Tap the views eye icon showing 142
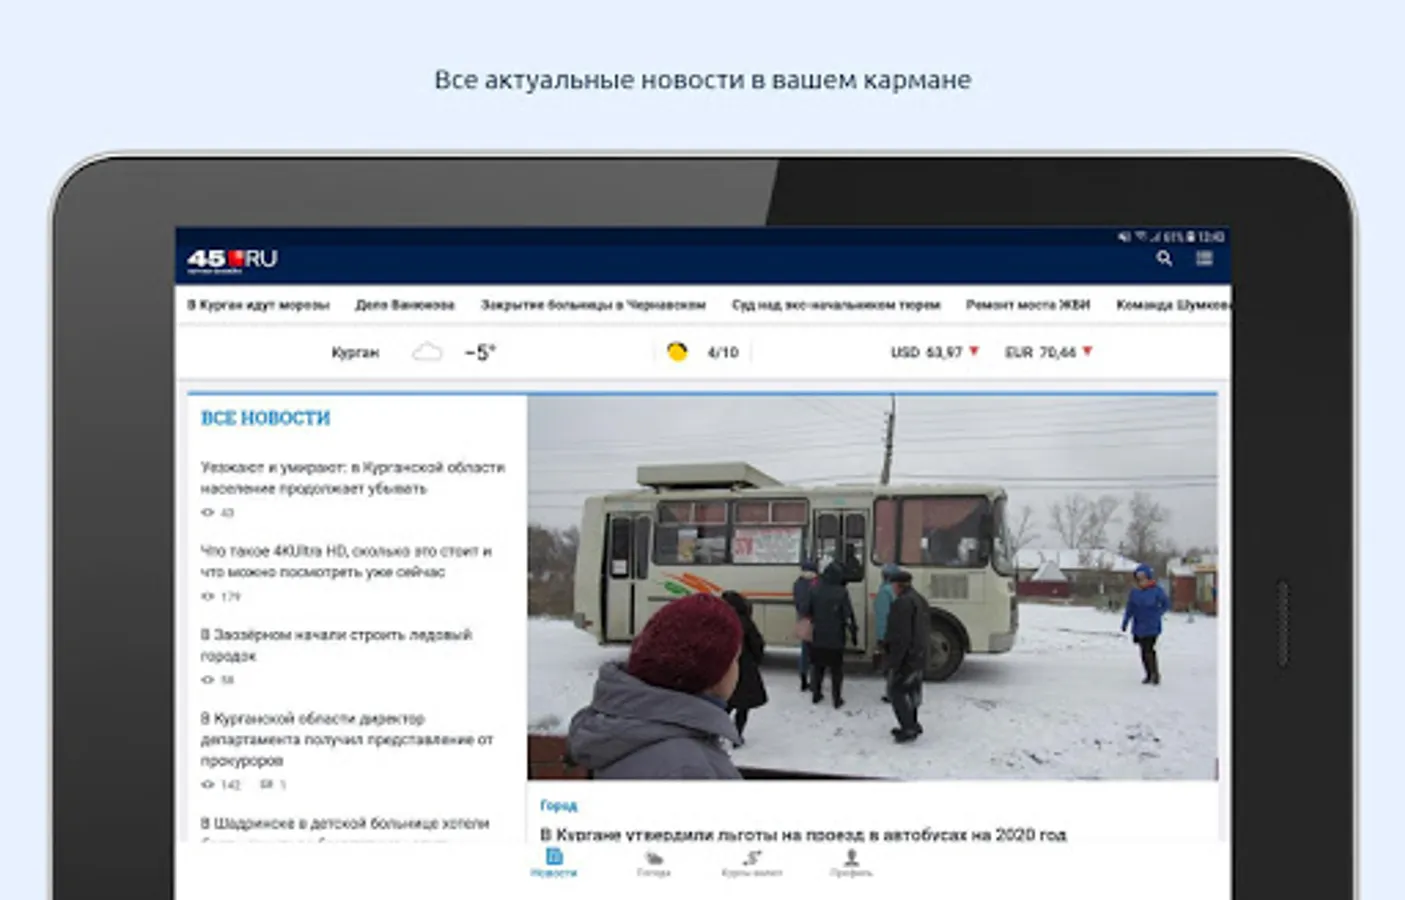This screenshot has width=1405, height=900. [207, 785]
